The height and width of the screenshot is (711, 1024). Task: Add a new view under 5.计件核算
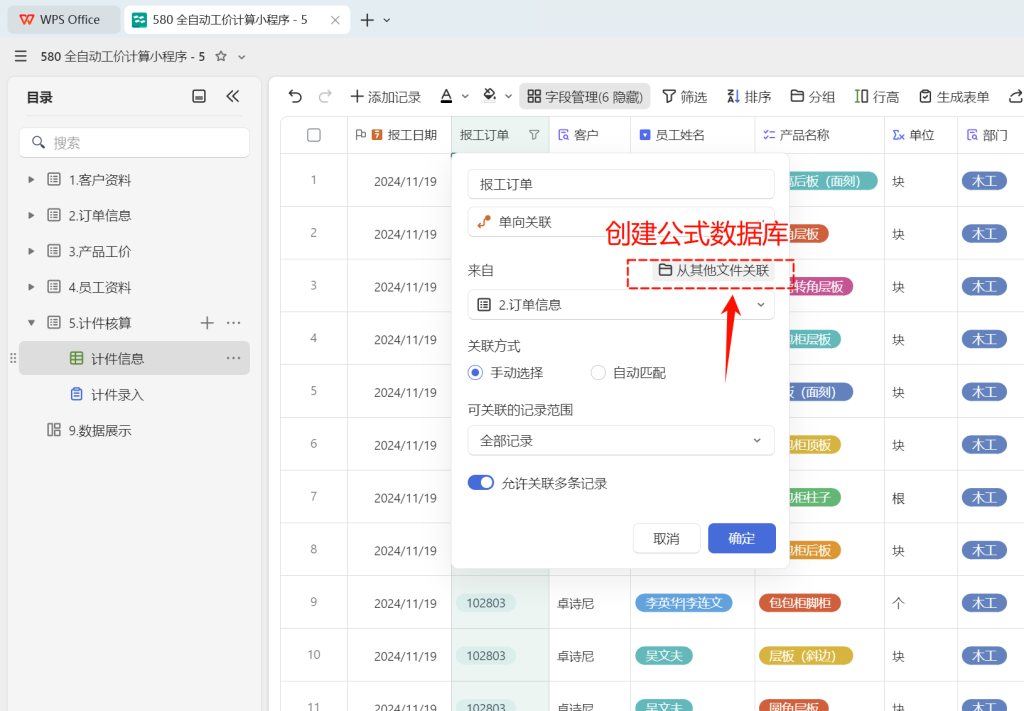click(x=207, y=323)
